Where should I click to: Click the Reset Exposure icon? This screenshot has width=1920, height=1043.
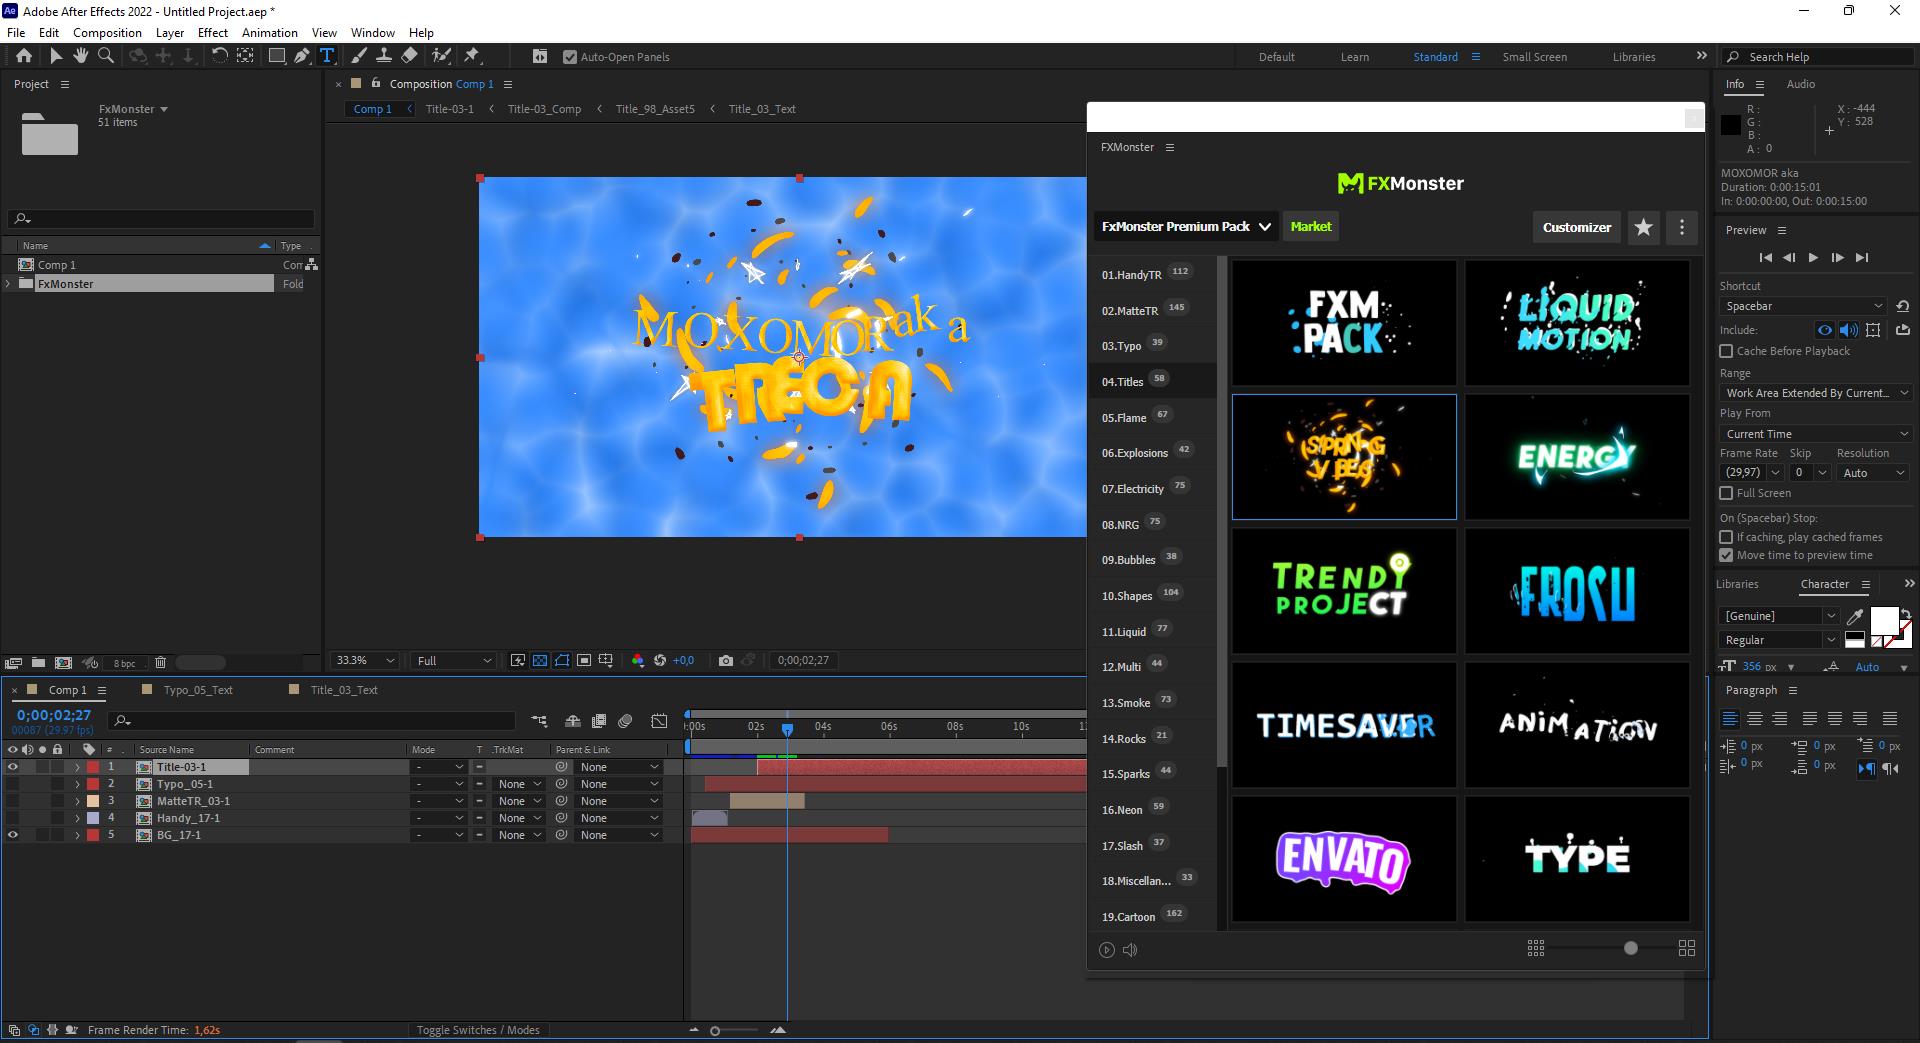[x=660, y=660]
